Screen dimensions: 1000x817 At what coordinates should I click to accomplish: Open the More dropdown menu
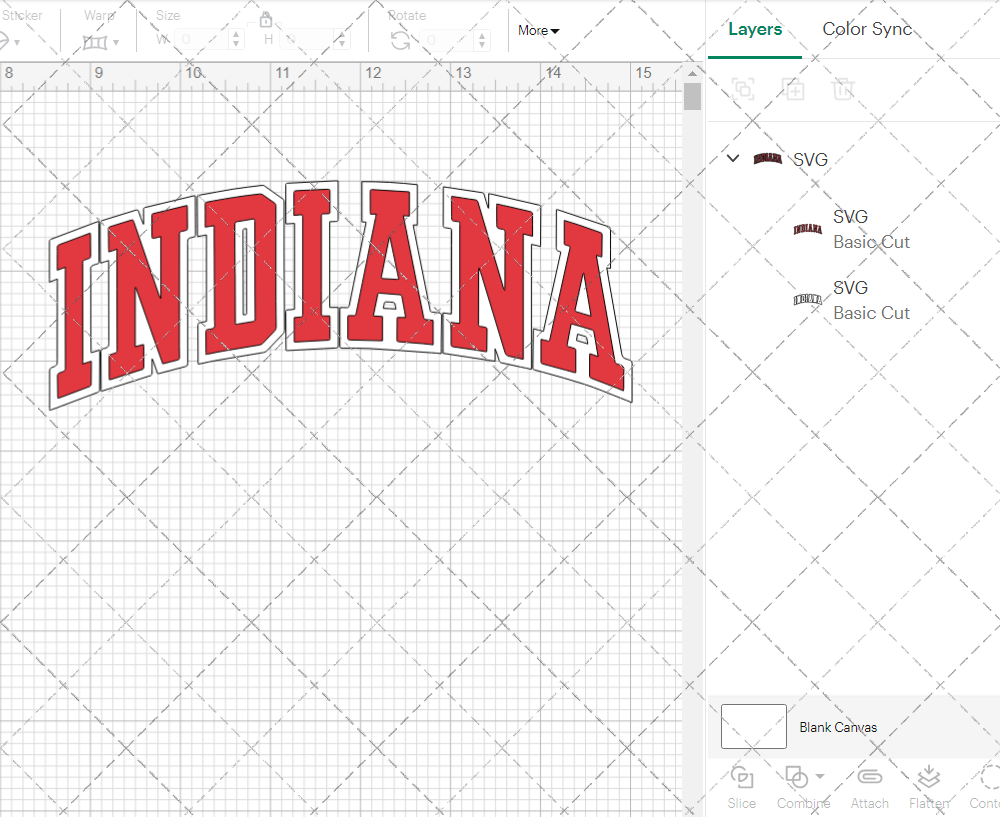pos(538,31)
